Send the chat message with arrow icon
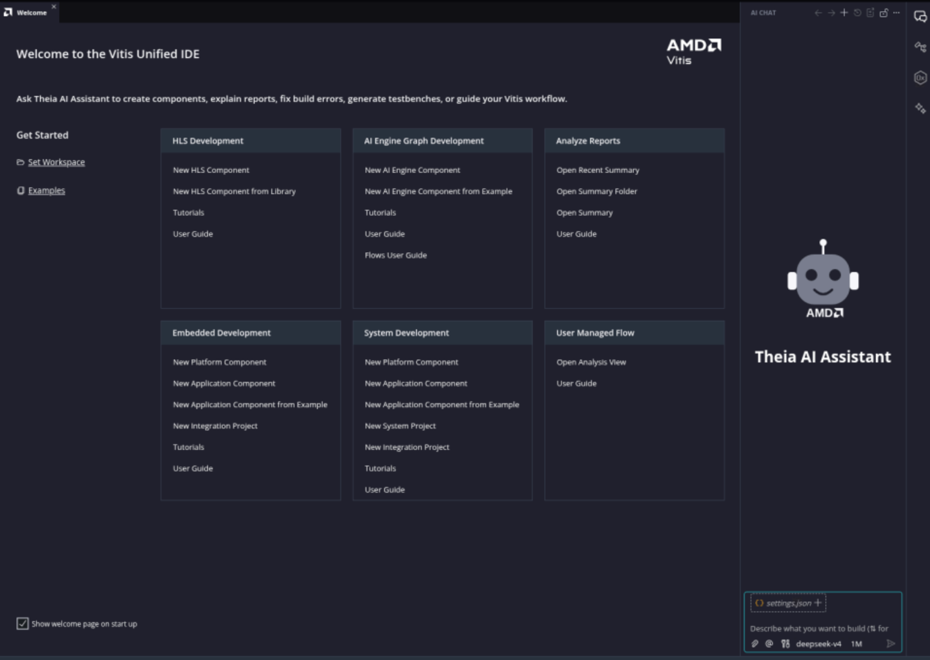 (890, 643)
